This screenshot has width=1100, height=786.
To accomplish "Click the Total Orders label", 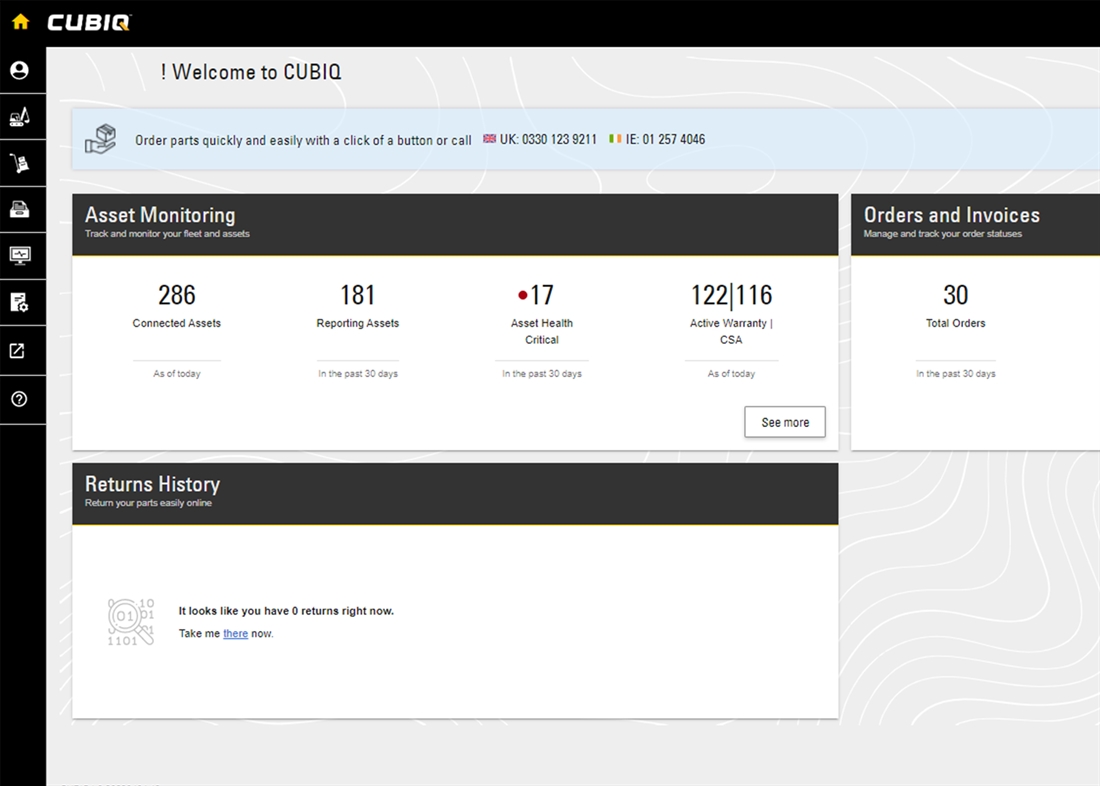I will [x=955, y=323].
